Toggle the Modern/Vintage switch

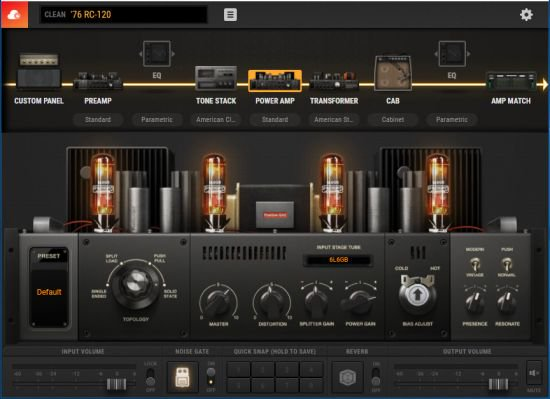point(475,263)
